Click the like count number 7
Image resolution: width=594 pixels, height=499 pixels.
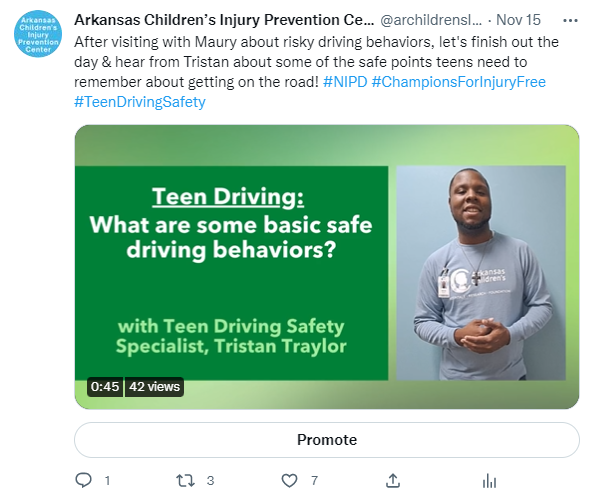pyautogui.click(x=314, y=481)
